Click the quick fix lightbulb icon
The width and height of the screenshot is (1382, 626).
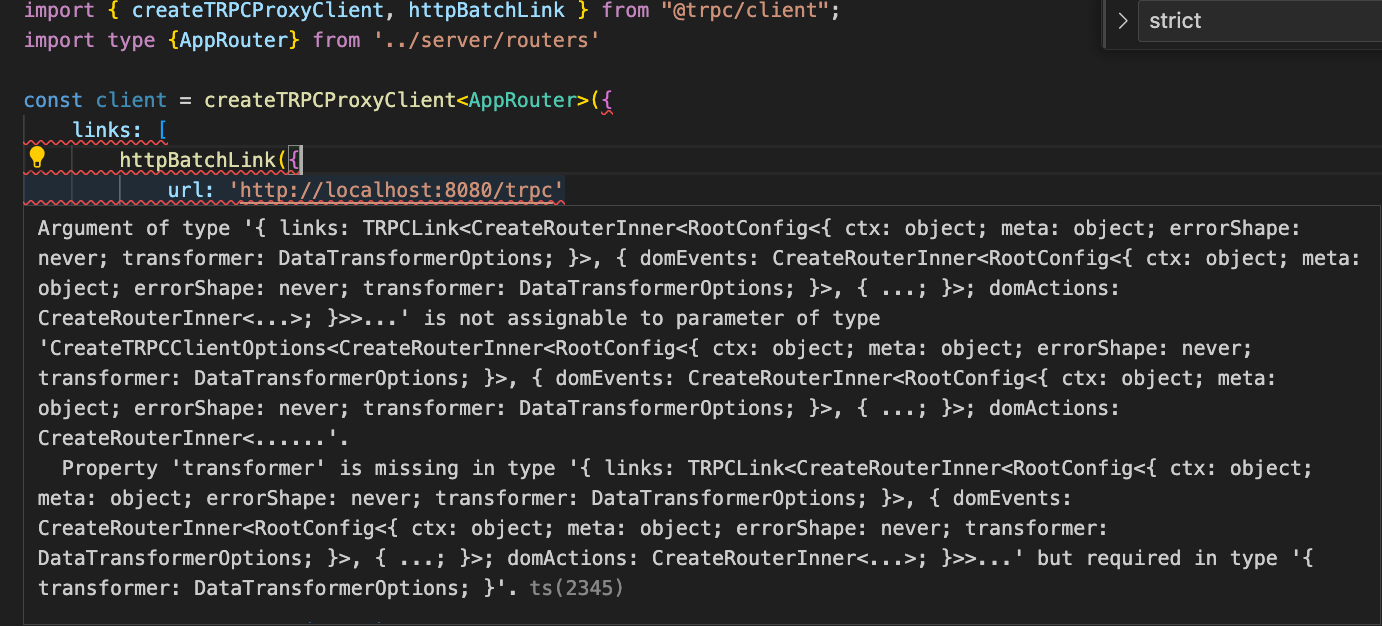click(x=38, y=159)
